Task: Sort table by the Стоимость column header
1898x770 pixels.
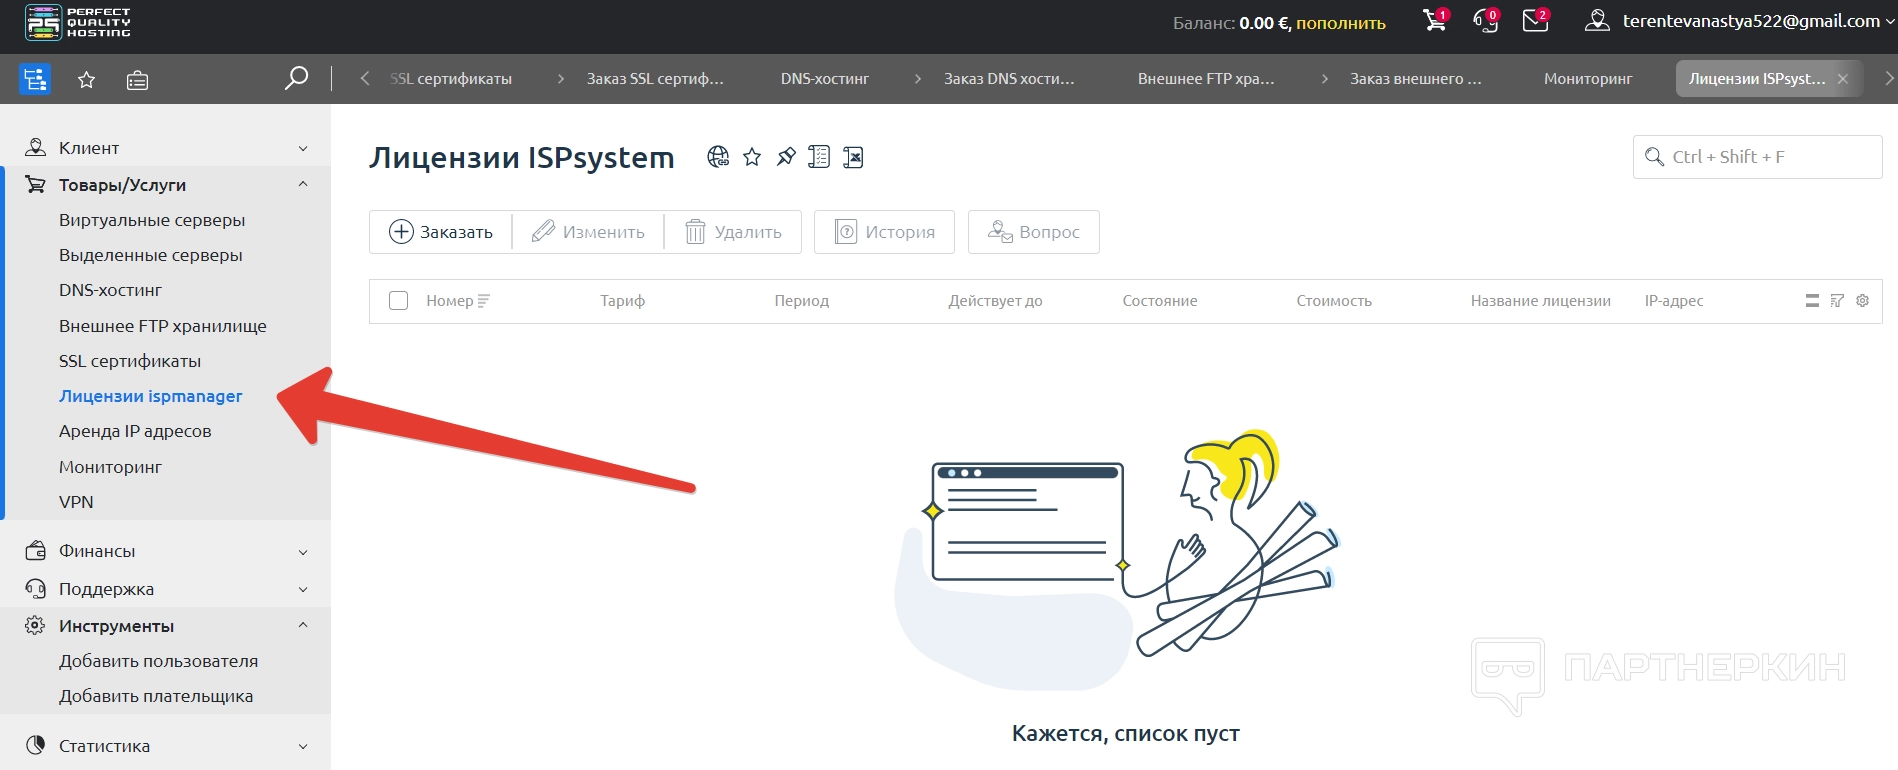Action: pos(1334,301)
